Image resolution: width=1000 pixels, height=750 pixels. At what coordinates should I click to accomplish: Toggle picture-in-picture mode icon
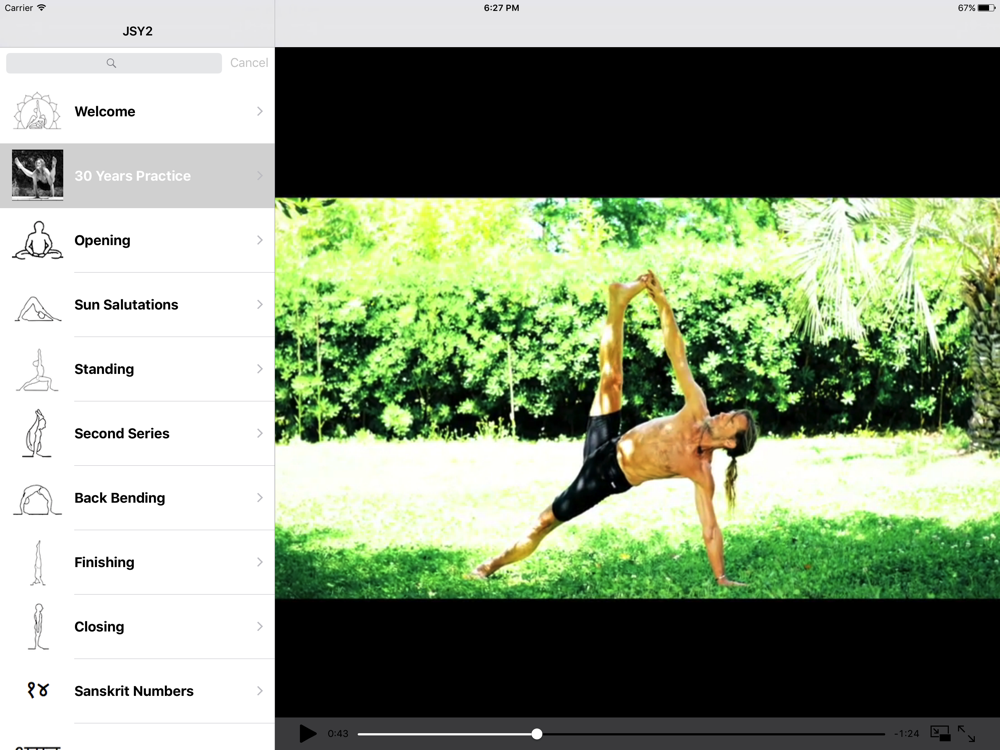940,733
